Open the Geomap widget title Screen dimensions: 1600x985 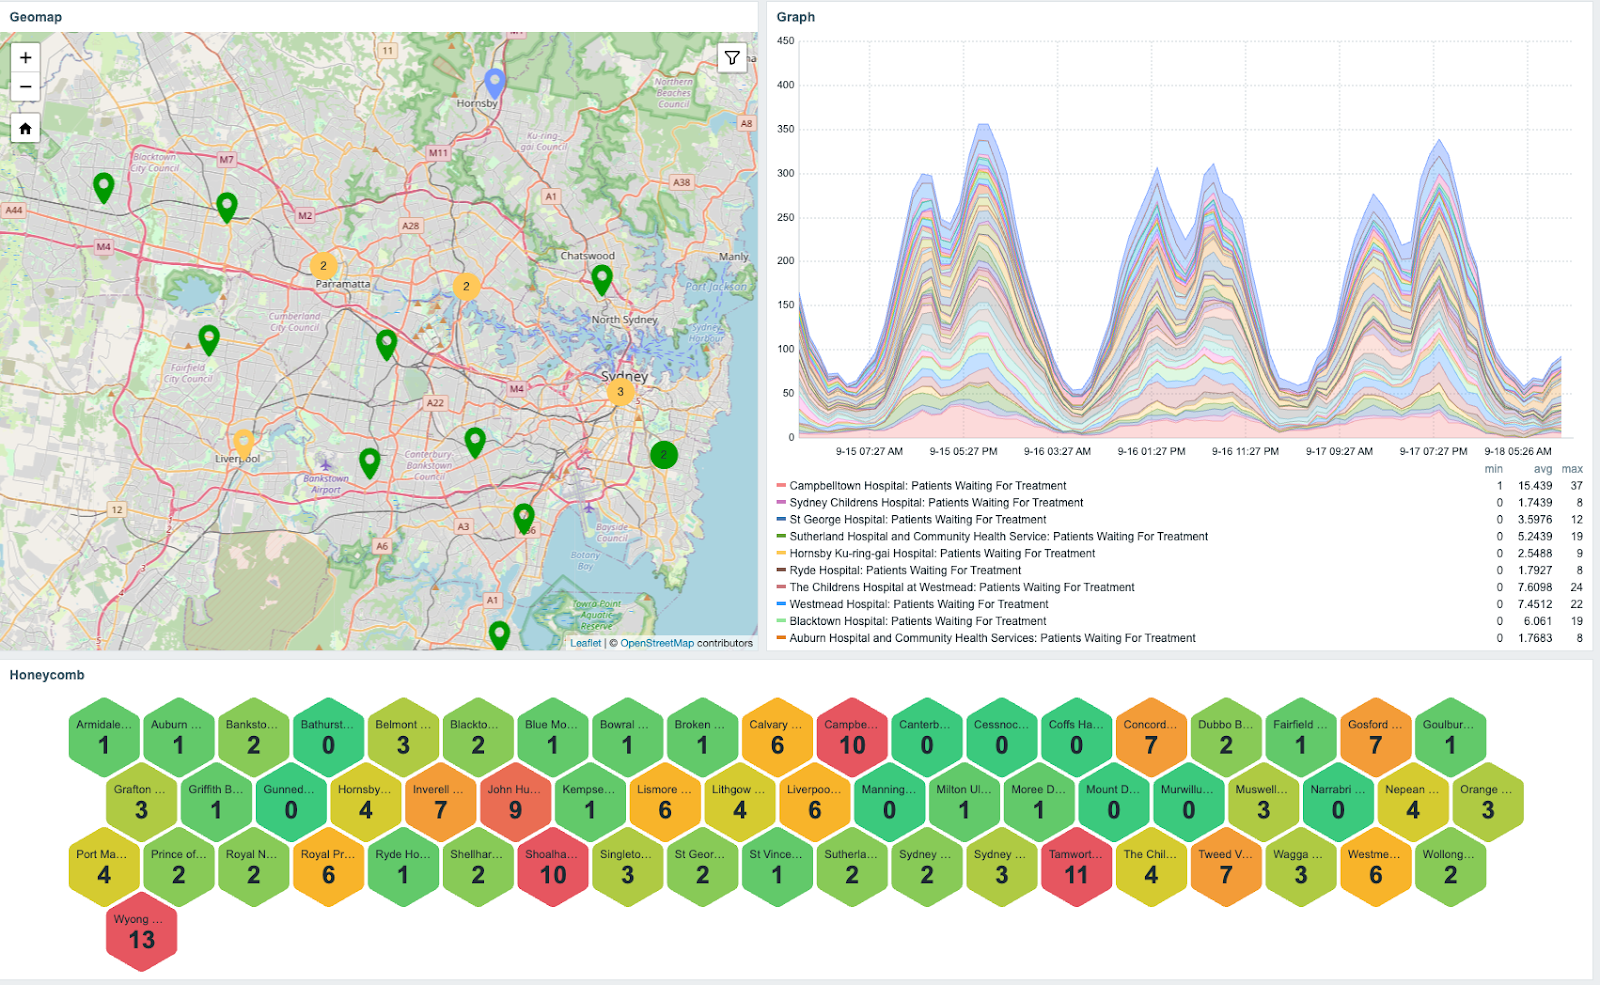(x=36, y=17)
